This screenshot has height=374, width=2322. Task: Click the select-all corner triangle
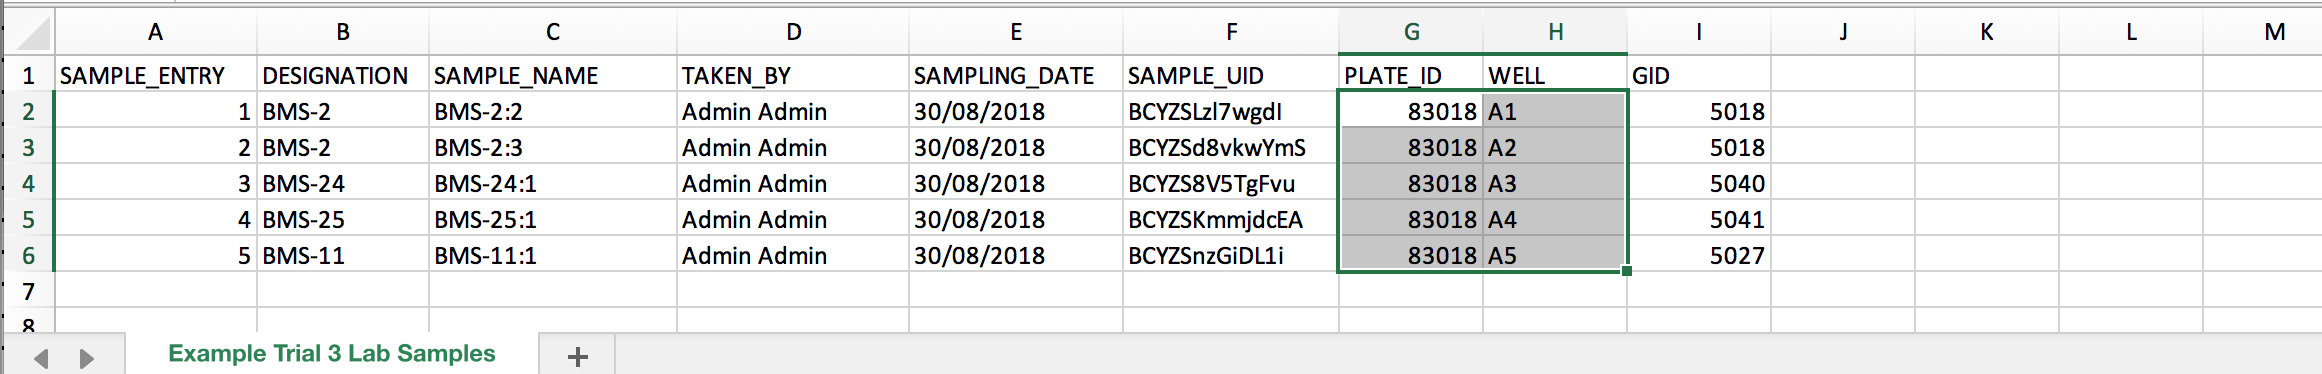pos(33,34)
